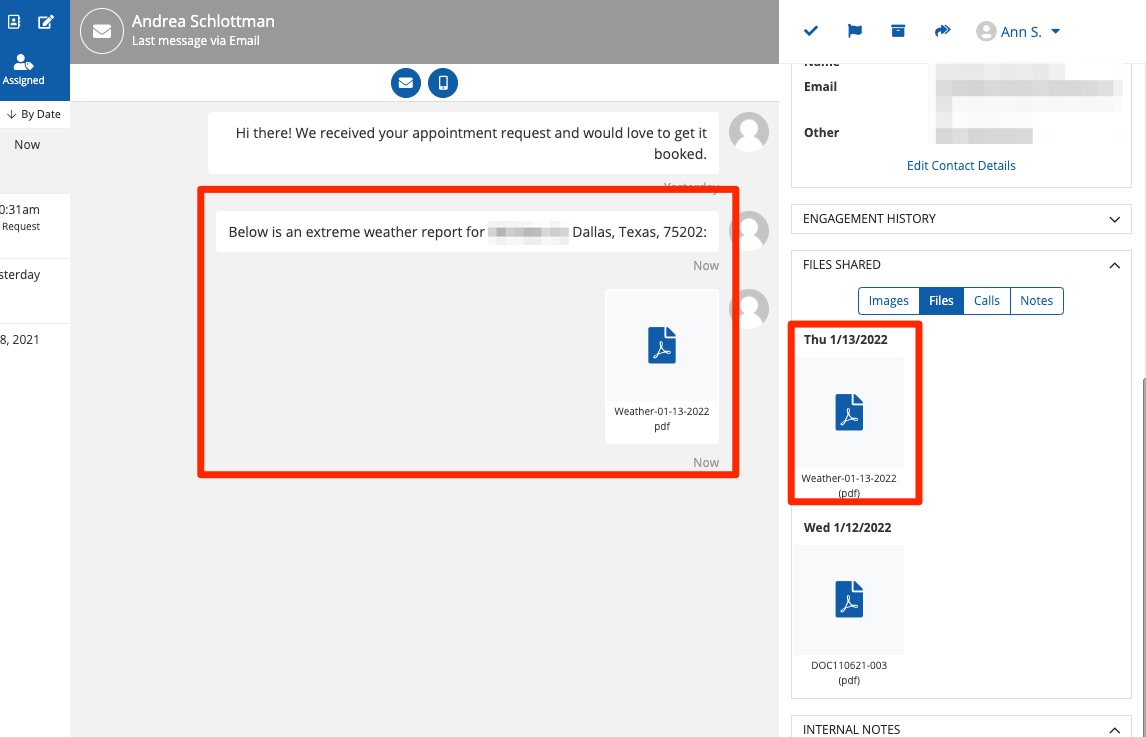Open the DOC110621-003 pdf file thumbnail
Screen dimensions: 1146x737
(848, 600)
